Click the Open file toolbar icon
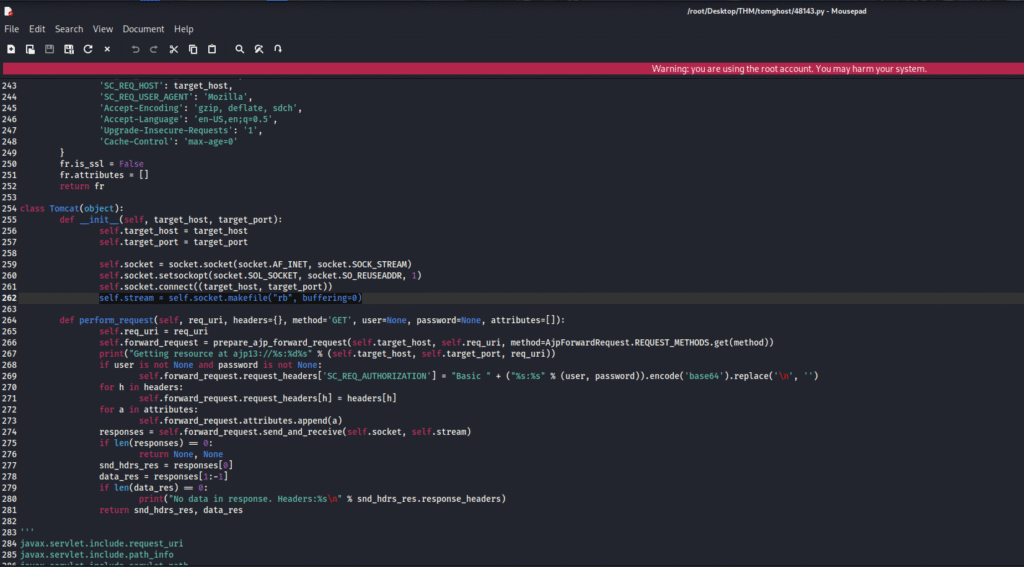Image resolution: width=1024 pixels, height=567 pixels. [30, 49]
